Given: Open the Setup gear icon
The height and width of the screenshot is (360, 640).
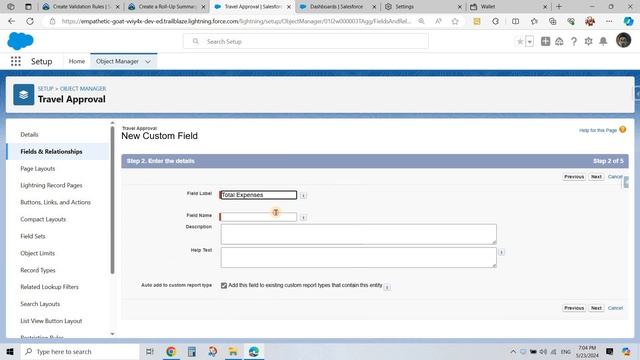Looking at the screenshot, I should click(588, 41).
